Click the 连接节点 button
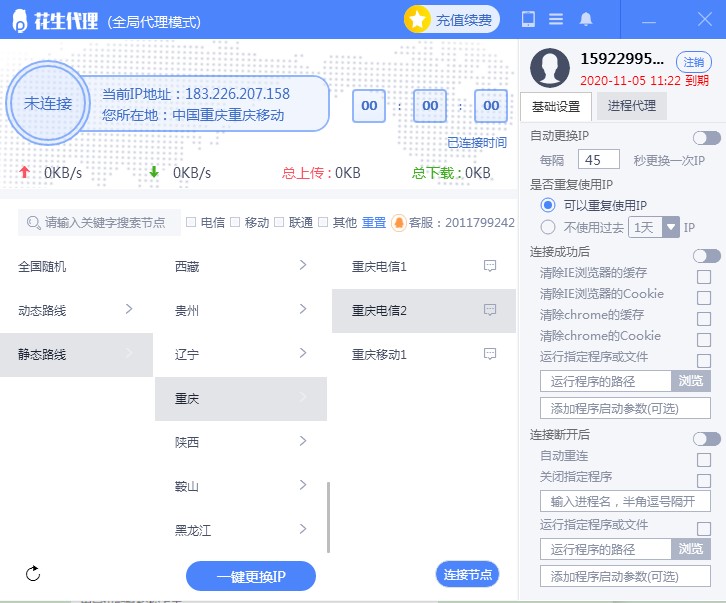Image resolution: width=726 pixels, height=603 pixels. [467, 574]
